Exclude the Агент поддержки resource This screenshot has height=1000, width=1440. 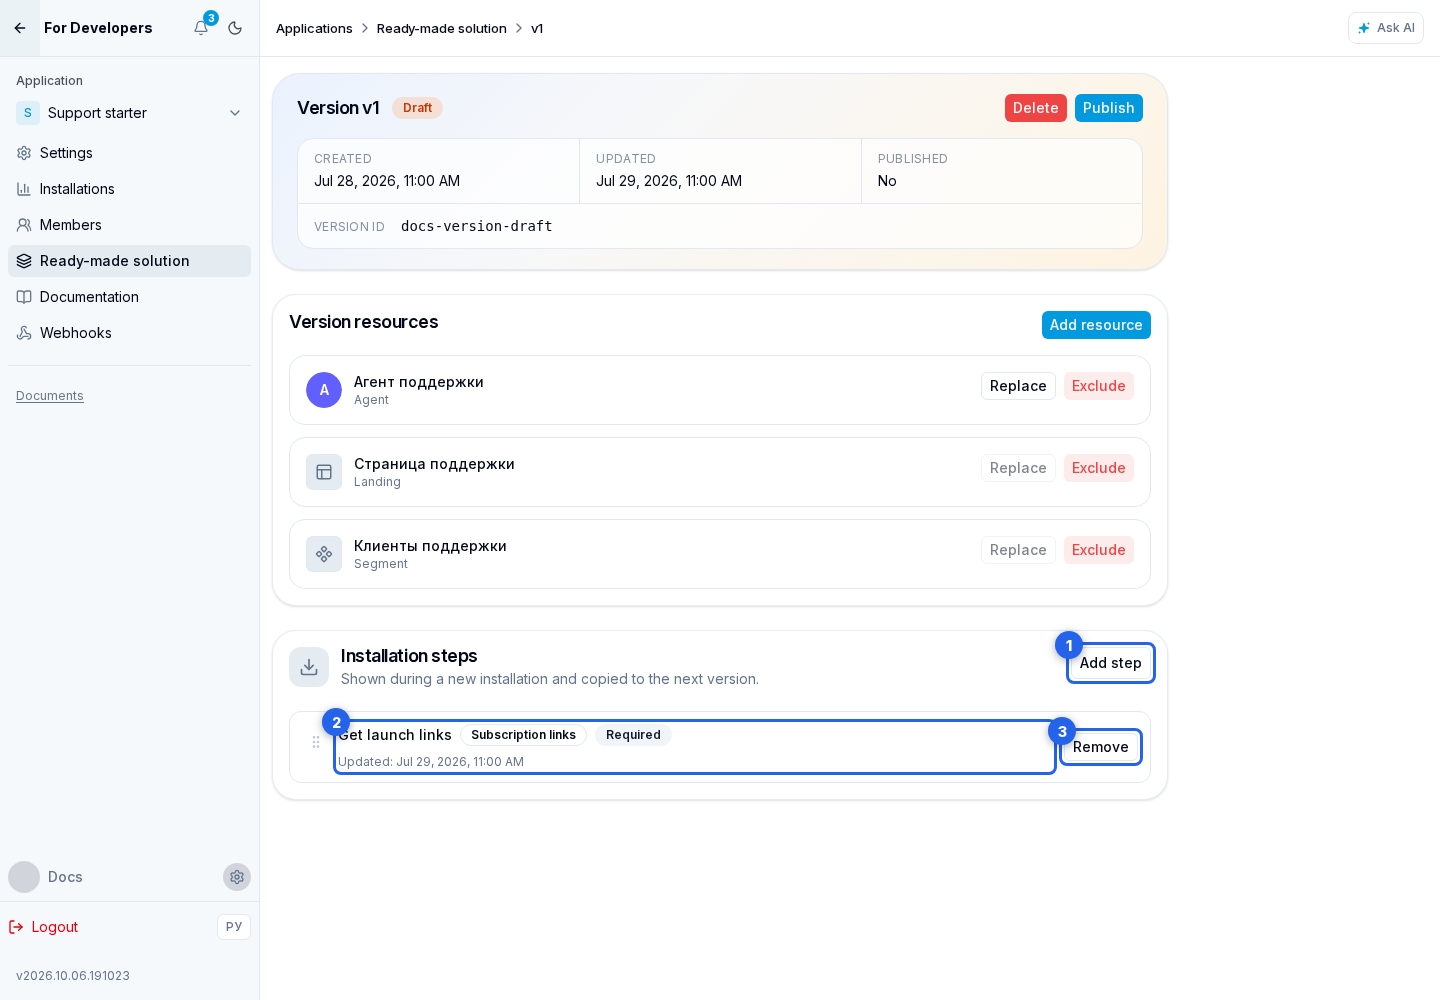(x=1099, y=386)
